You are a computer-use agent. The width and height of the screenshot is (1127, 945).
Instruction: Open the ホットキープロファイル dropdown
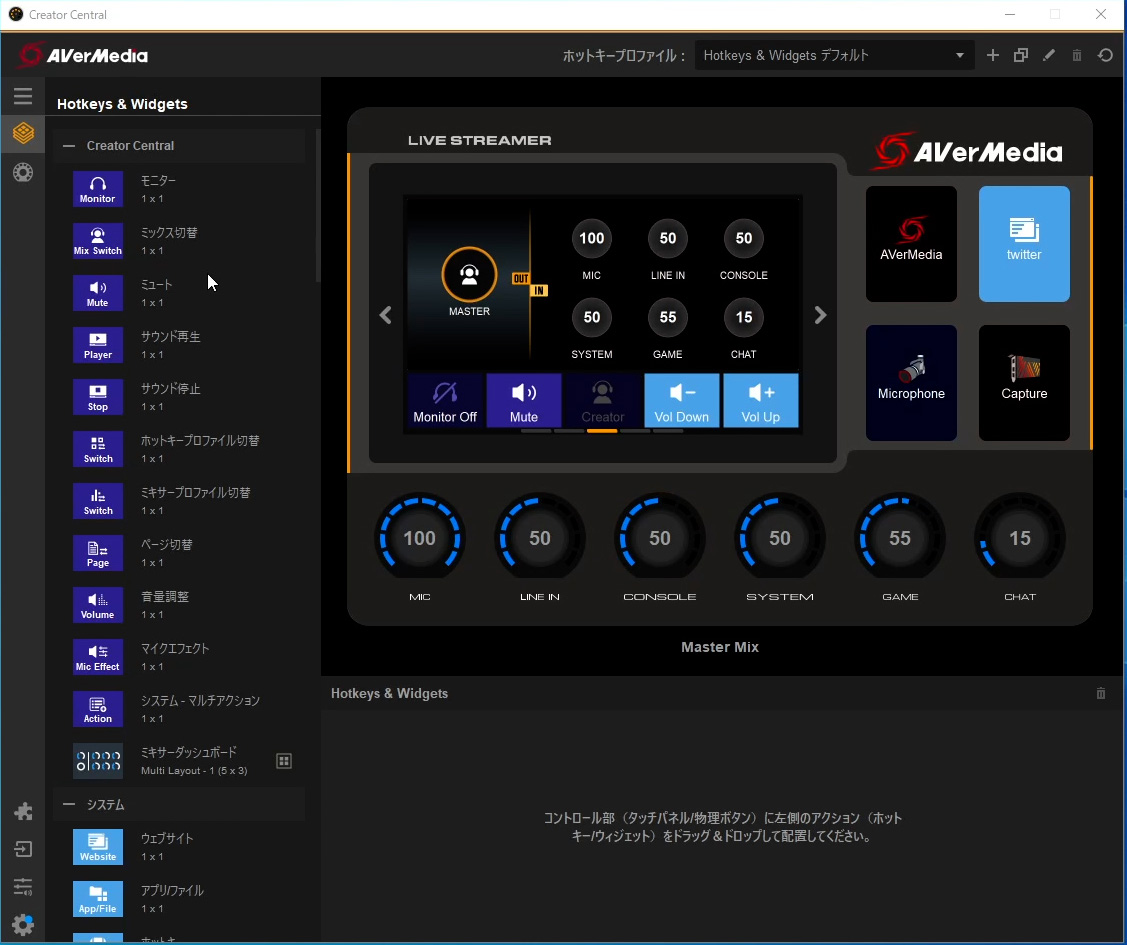click(x=834, y=55)
